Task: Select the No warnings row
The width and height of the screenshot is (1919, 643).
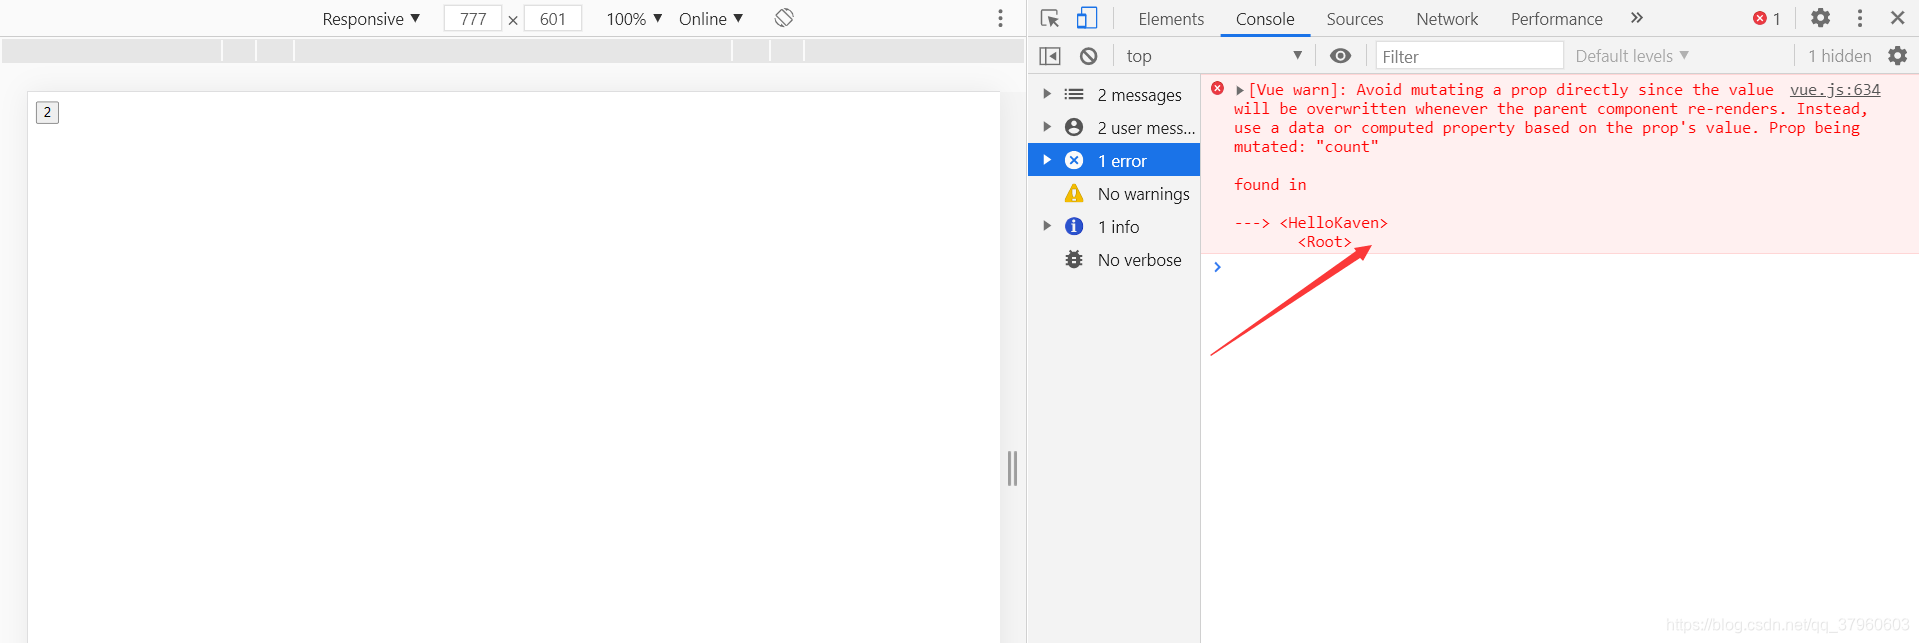Action: 1114,193
